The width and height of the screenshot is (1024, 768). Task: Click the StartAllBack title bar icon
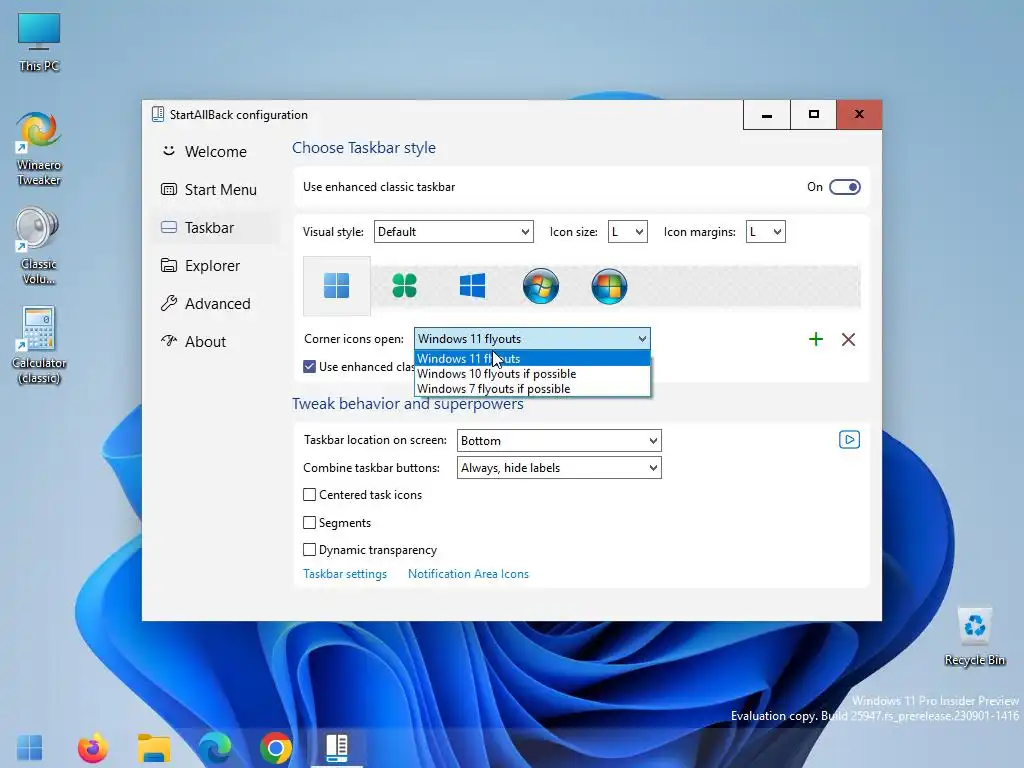[x=157, y=114]
